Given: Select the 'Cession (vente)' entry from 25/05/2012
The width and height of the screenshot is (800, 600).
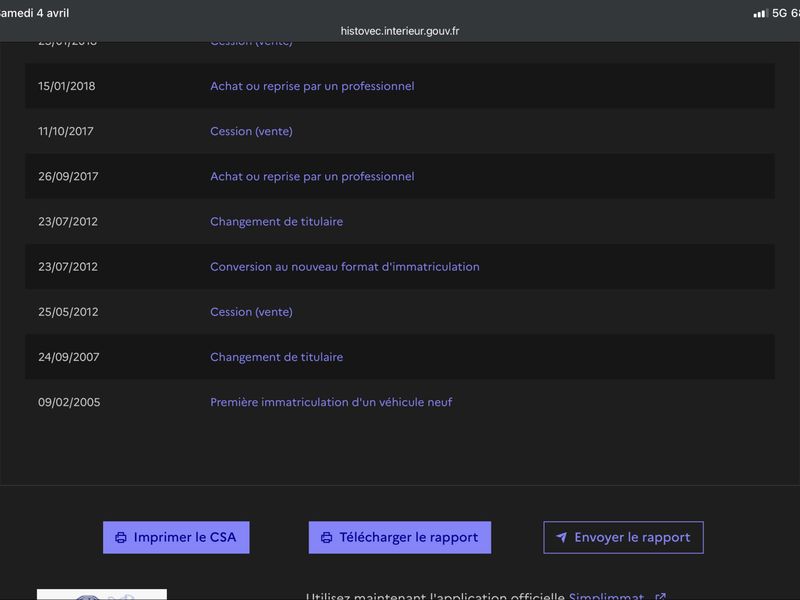Looking at the screenshot, I should click(x=251, y=312).
